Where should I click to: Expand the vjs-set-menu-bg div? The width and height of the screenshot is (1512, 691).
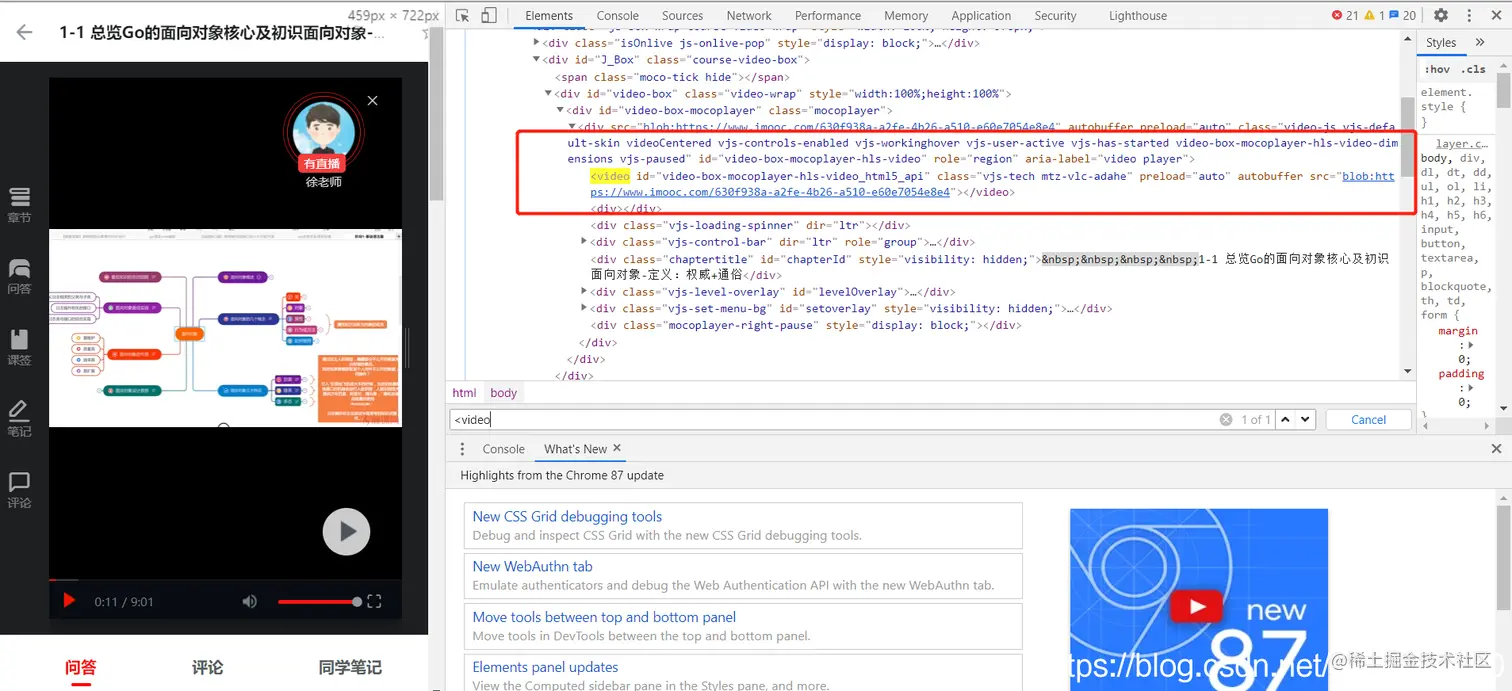pos(585,308)
